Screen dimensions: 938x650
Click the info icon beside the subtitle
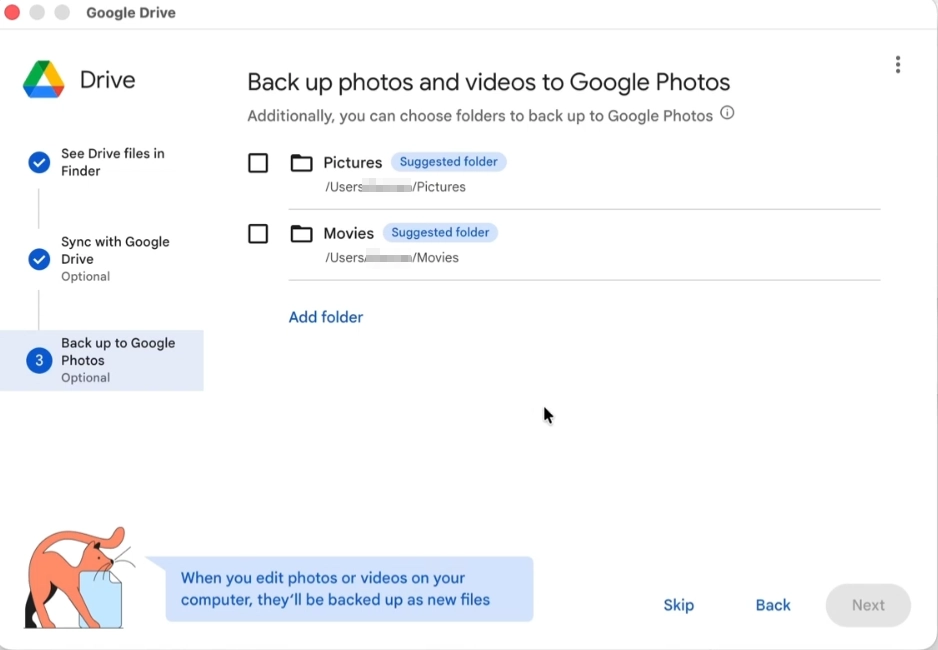pyautogui.click(x=727, y=112)
